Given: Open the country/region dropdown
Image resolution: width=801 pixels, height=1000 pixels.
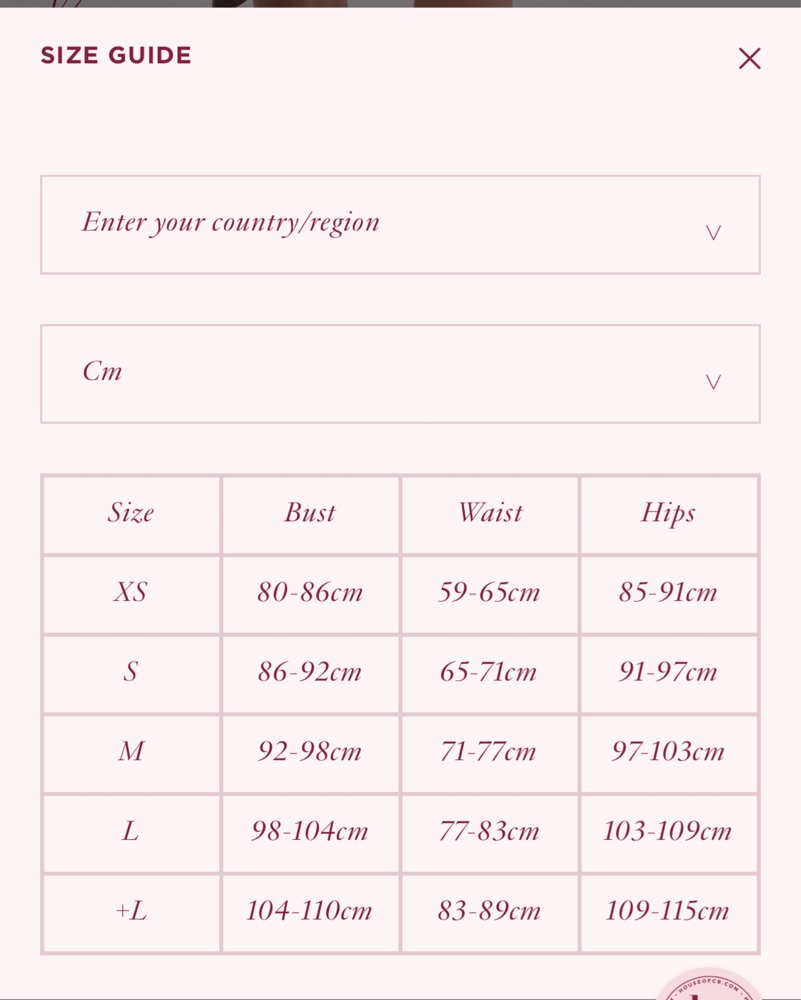Looking at the screenshot, I should [400, 224].
